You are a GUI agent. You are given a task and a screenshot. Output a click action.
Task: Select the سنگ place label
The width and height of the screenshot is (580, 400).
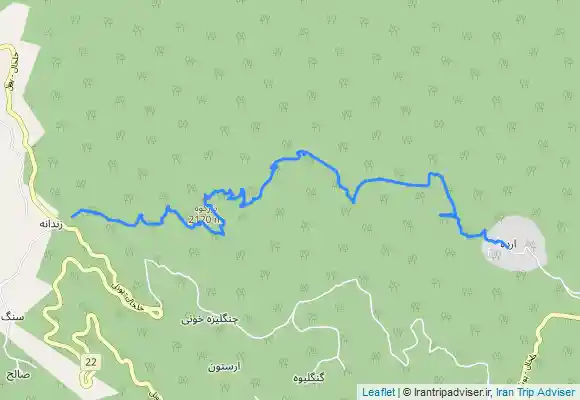click(x=13, y=317)
